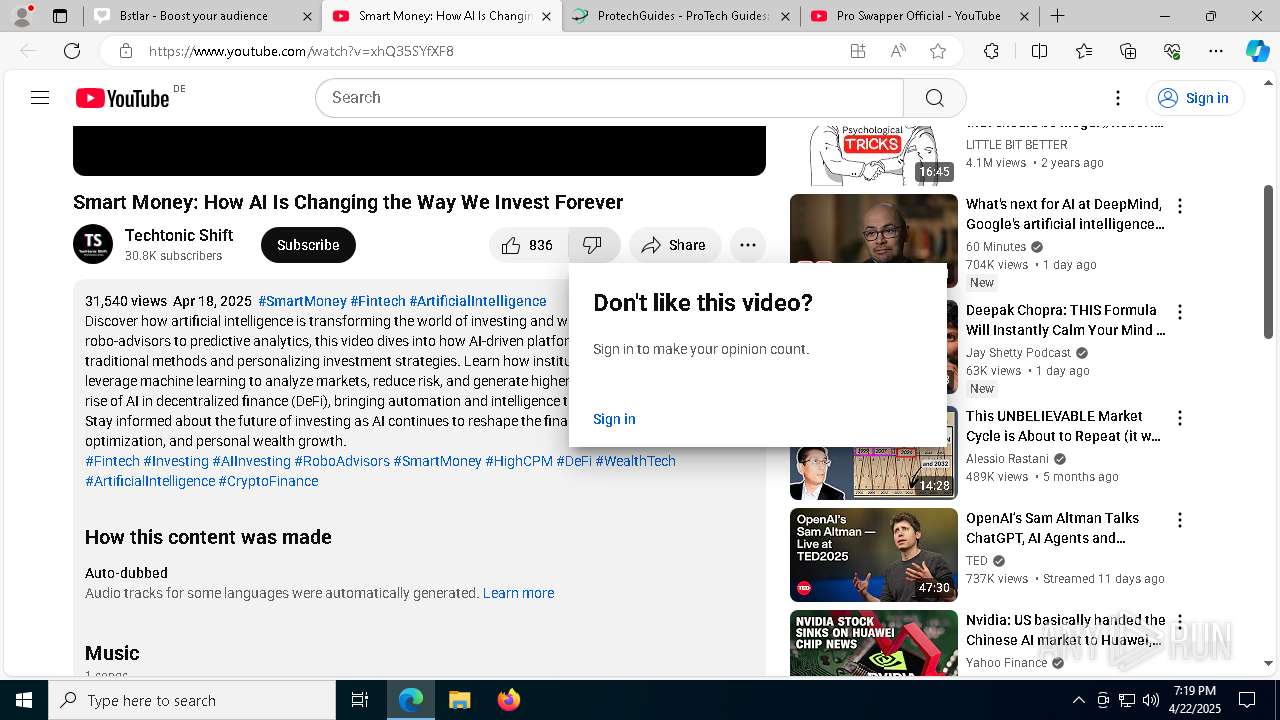The width and height of the screenshot is (1280, 720).
Task: Open the YouTube guide hamburger menu
Action: [x=40, y=97]
